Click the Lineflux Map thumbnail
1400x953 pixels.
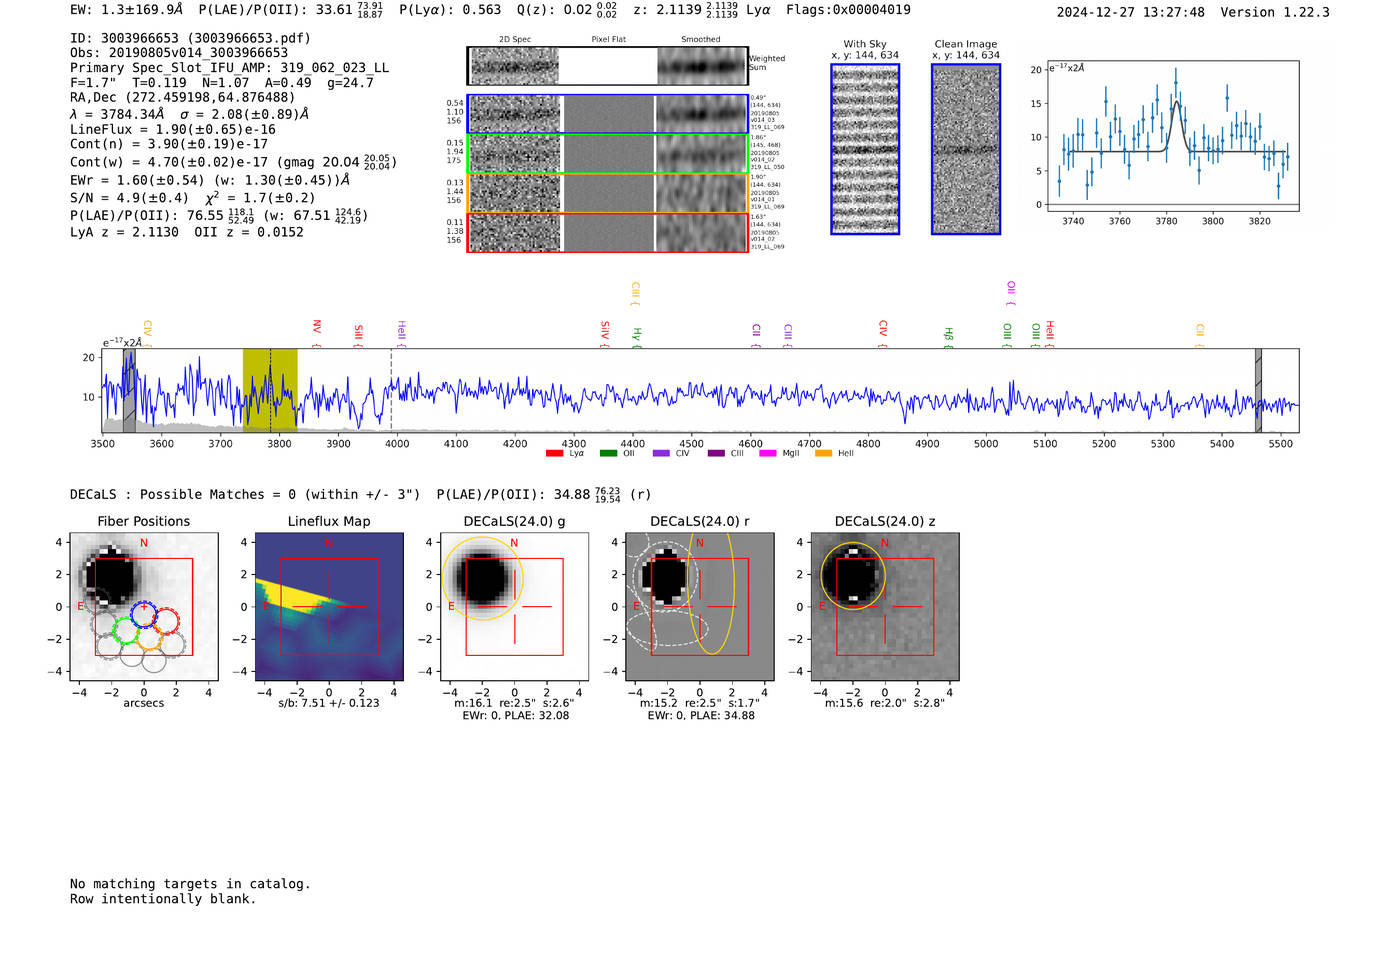(x=329, y=607)
